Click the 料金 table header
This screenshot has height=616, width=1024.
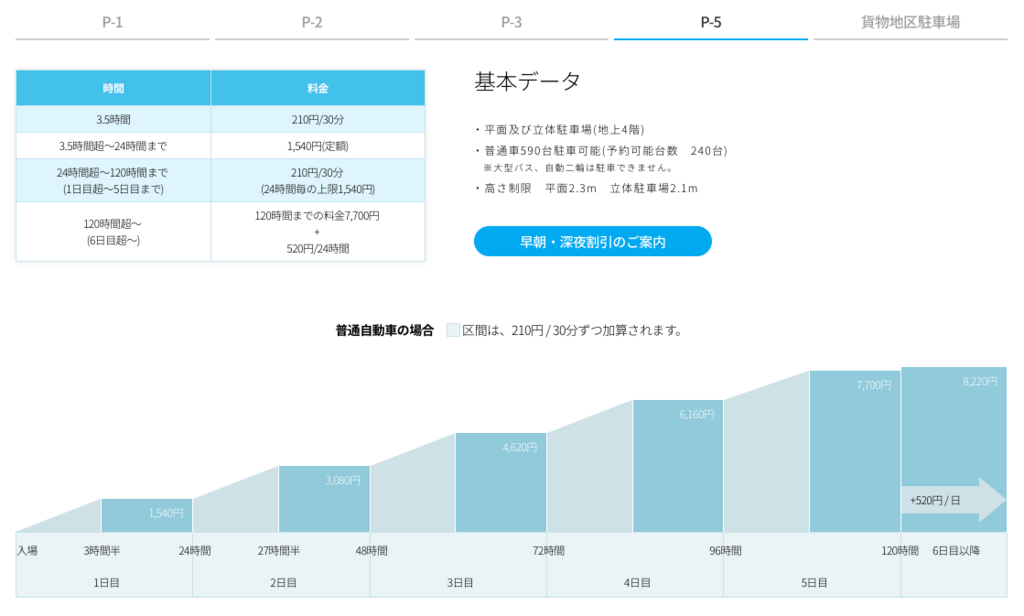point(318,88)
